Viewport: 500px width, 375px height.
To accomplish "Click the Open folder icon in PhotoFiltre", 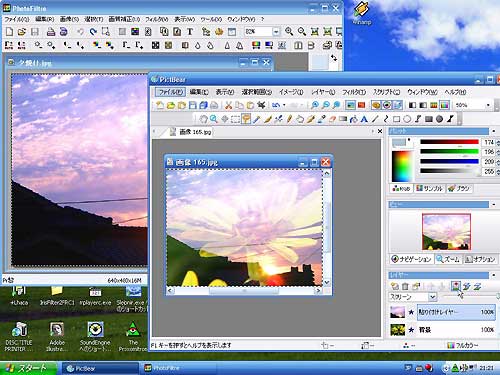I will (22, 32).
